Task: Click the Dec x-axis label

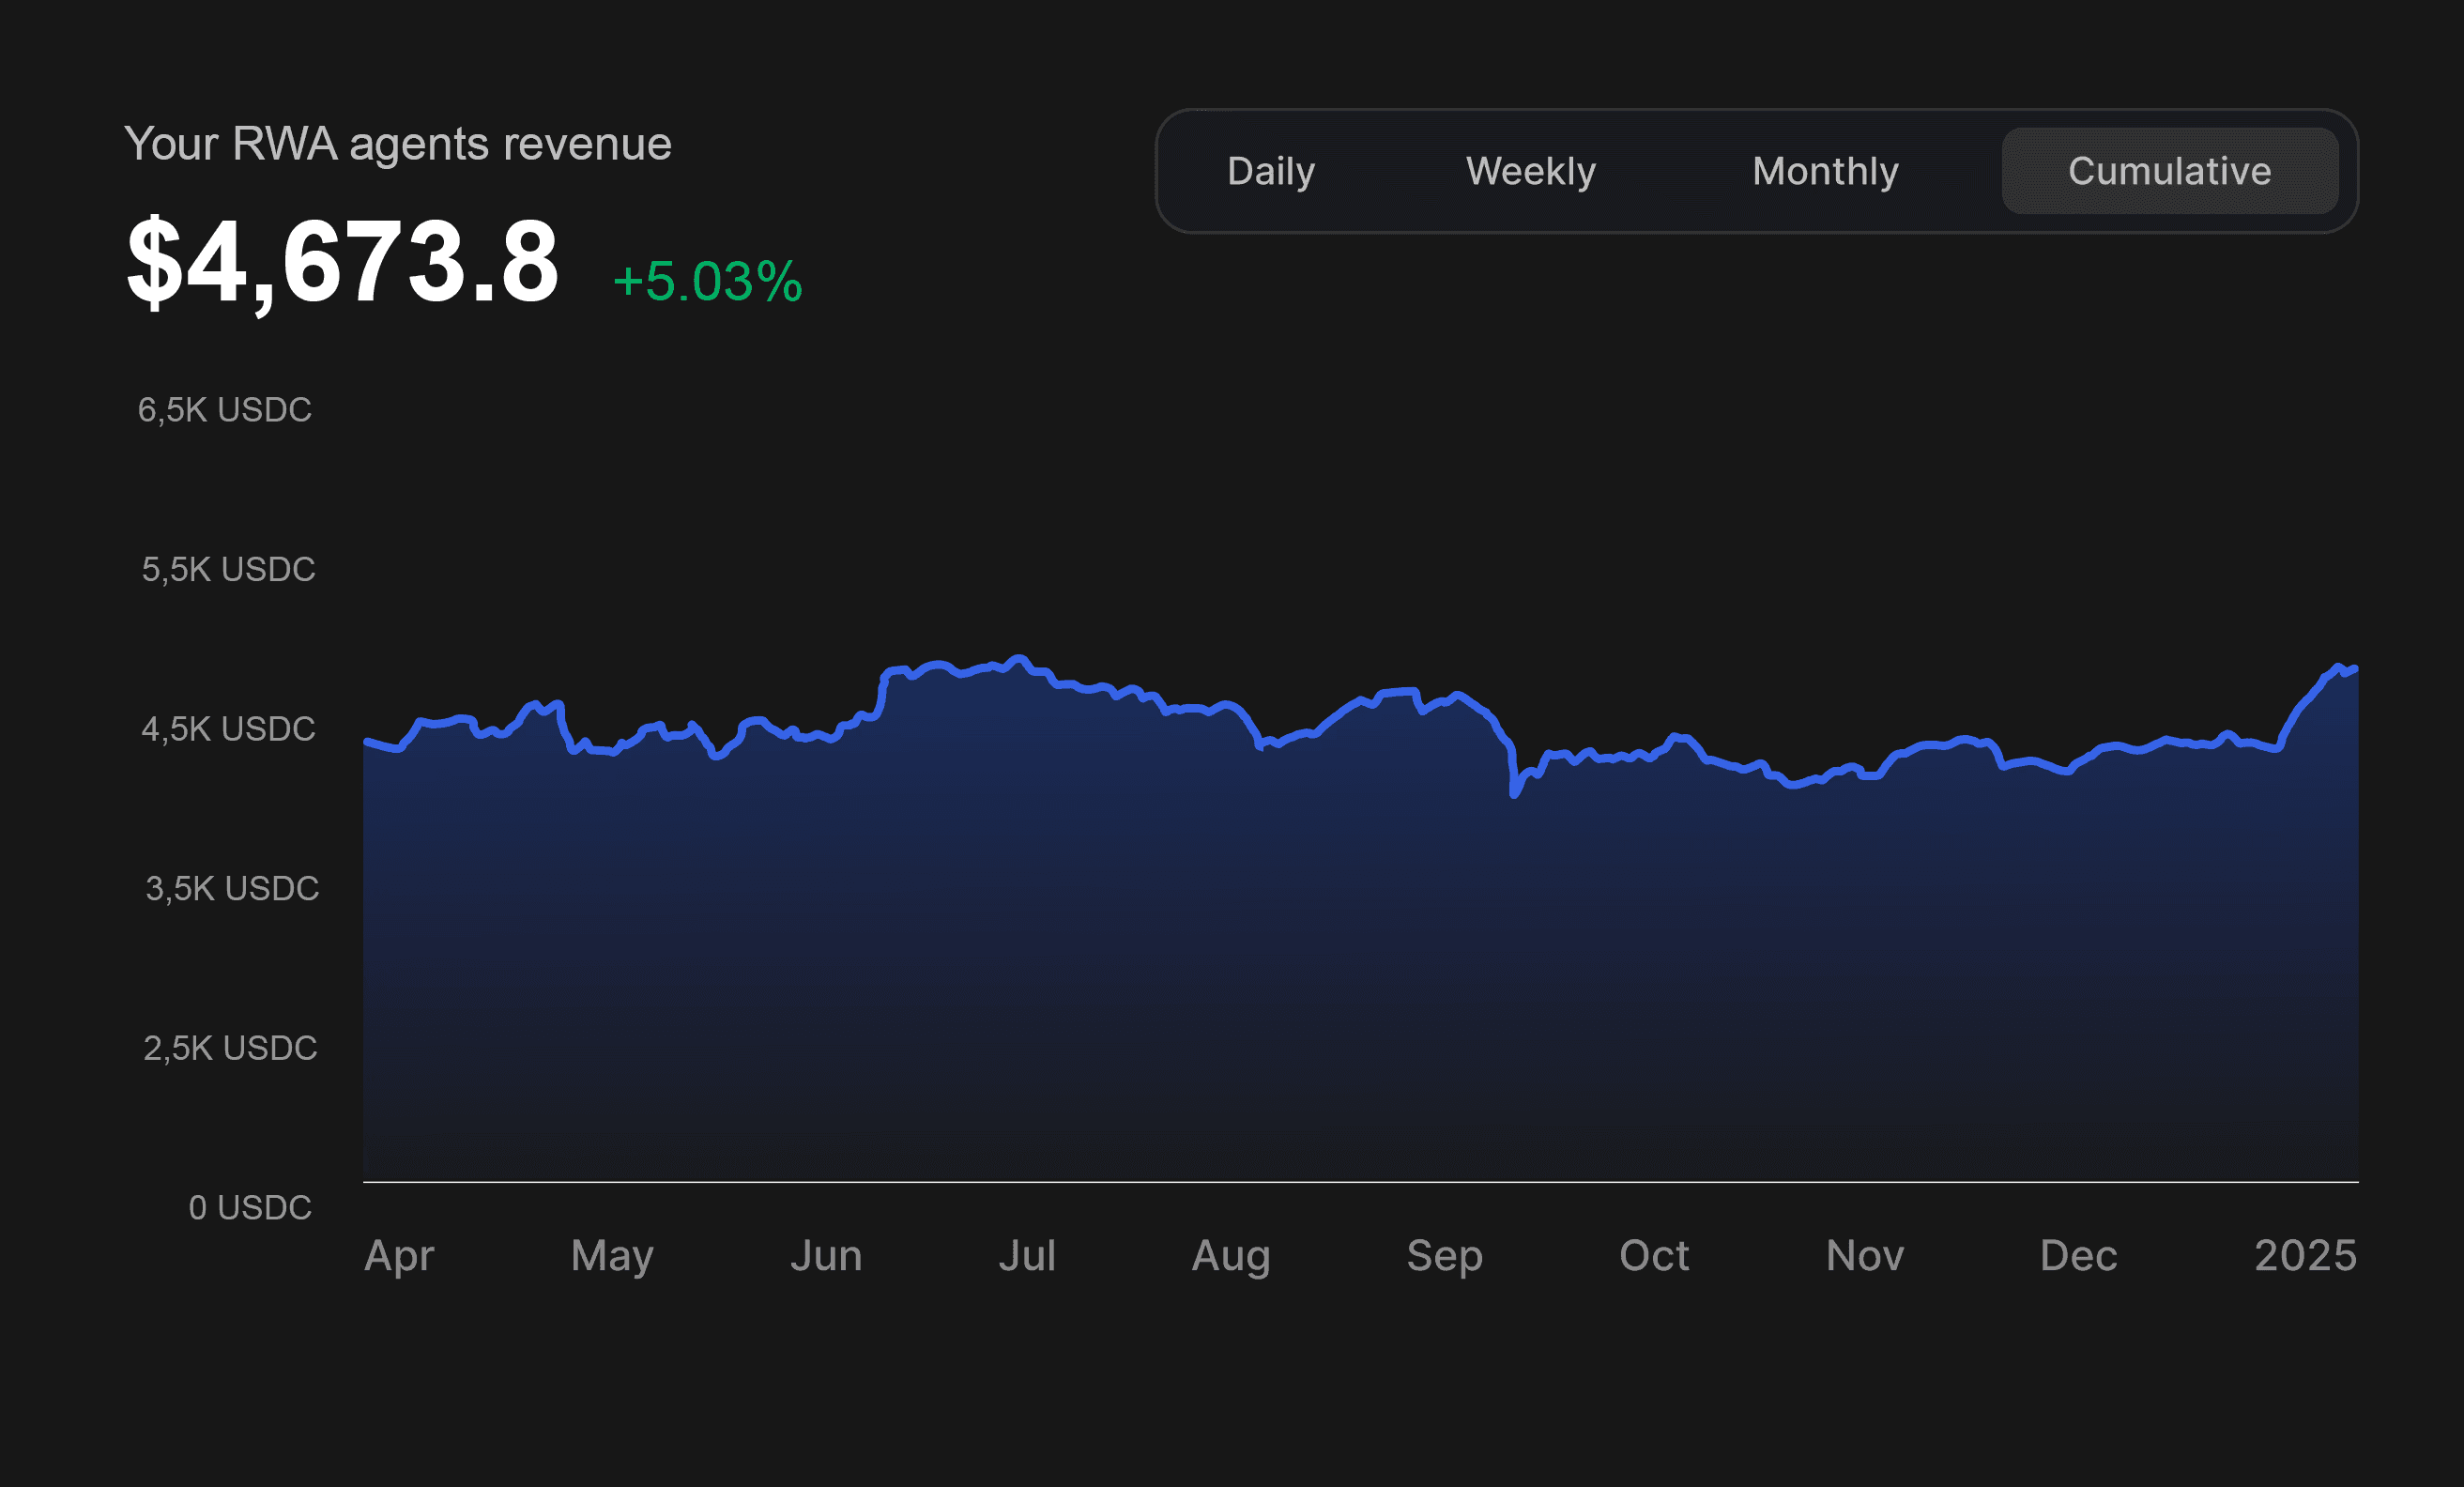Action: click(x=2078, y=1255)
